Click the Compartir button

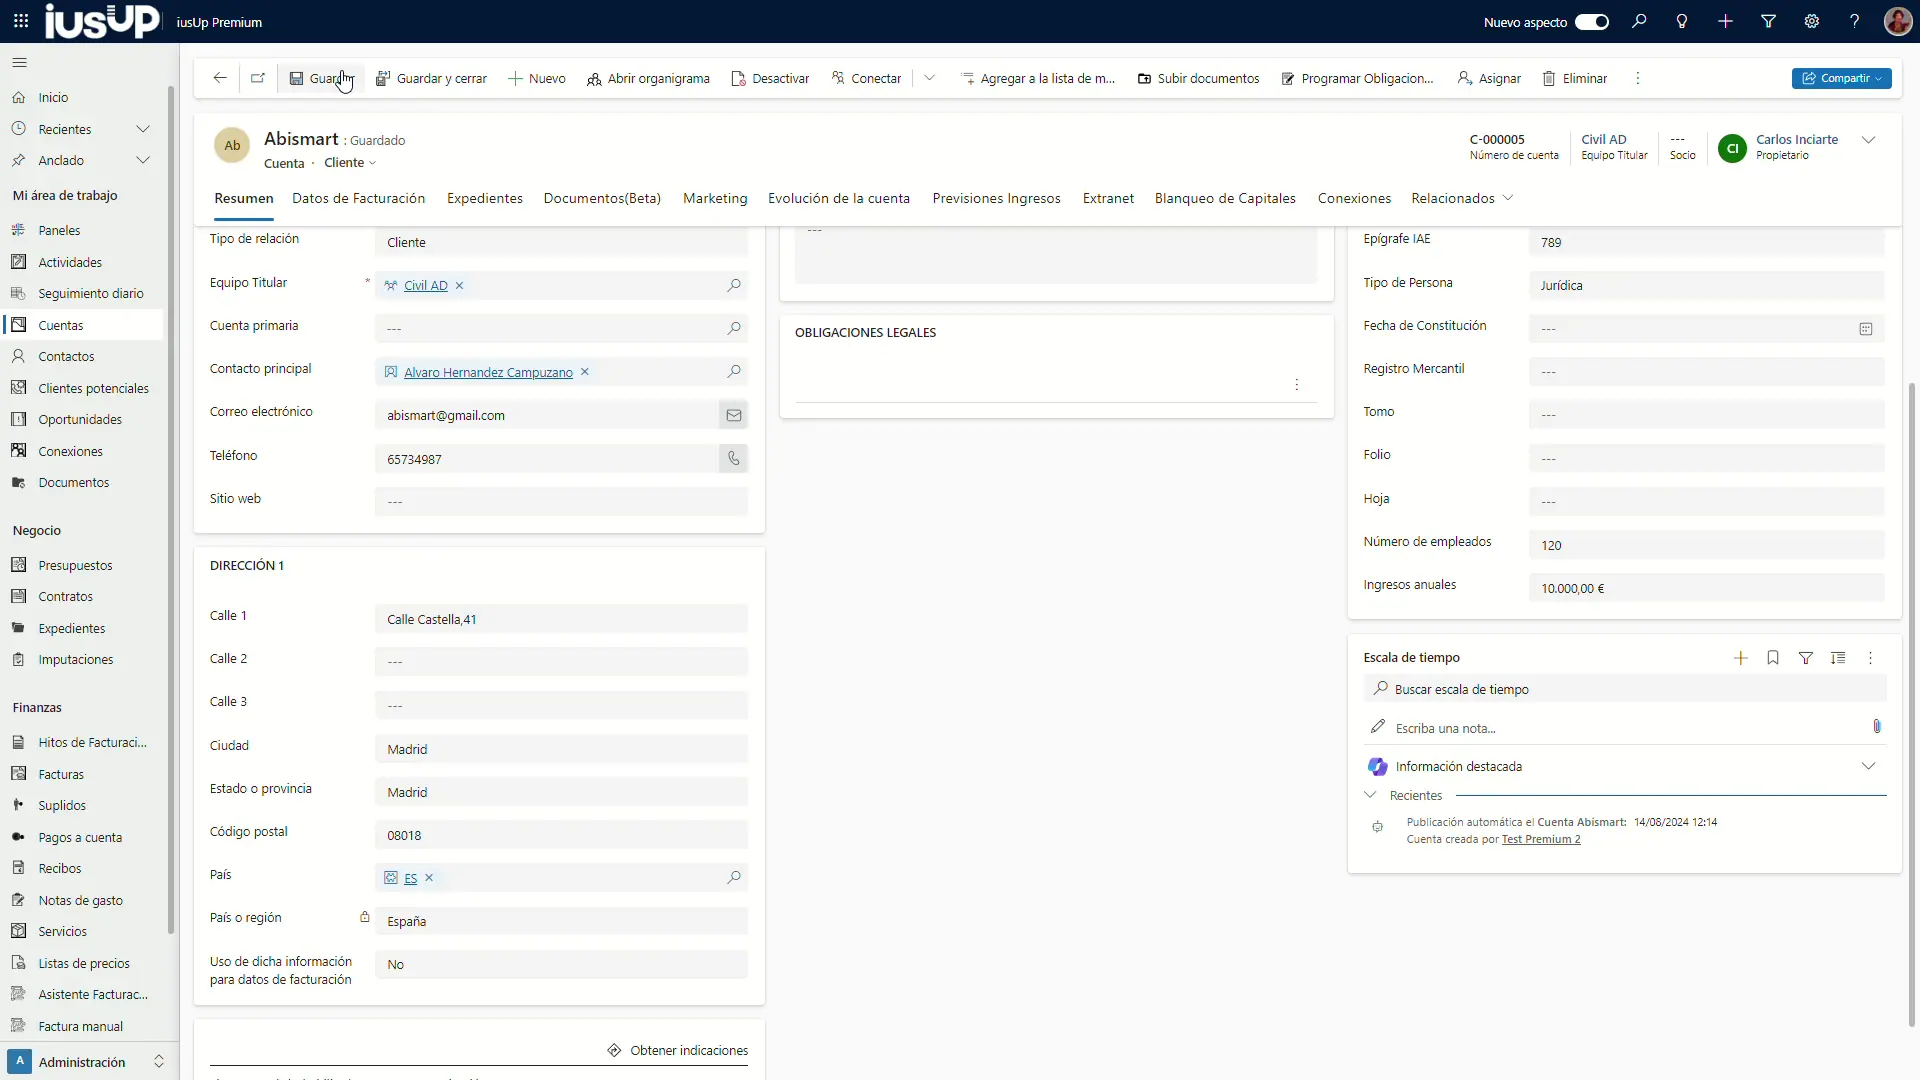(x=1841, y=78)
